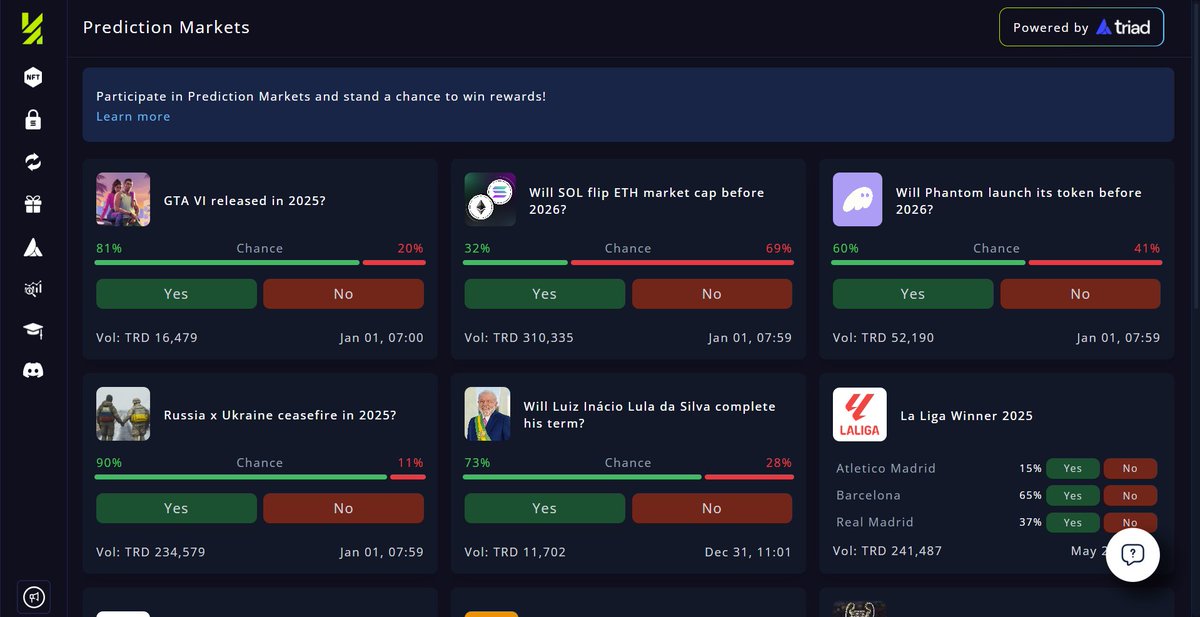The height and width of the screenshot is (617, 1200).
Task: Bet Yes on Lula completing his term
Action: [x=544, y=508]
